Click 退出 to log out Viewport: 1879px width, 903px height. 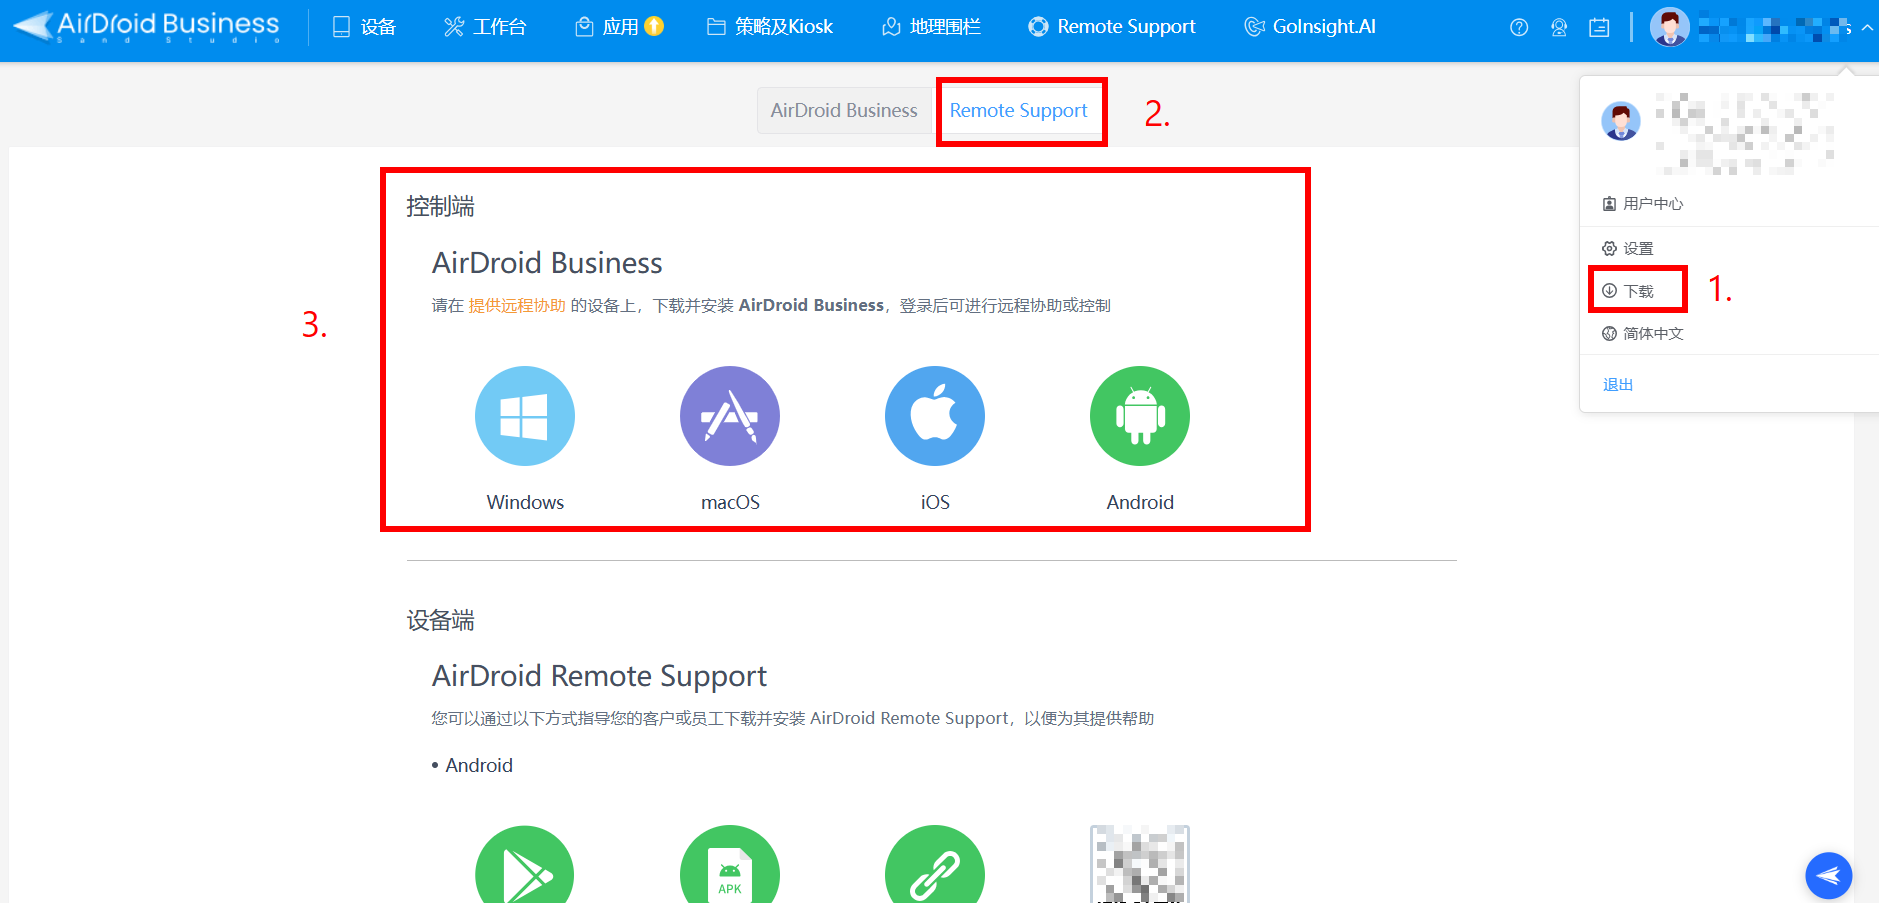(1618, 385)
